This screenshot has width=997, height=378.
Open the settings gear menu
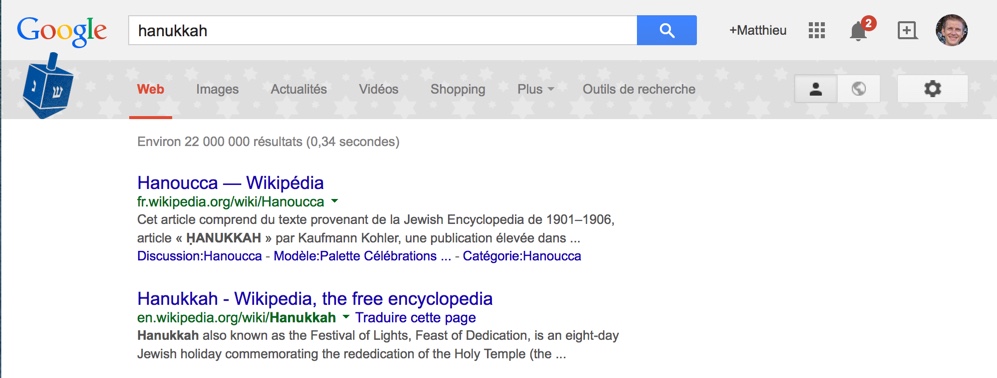click(932, 89)
